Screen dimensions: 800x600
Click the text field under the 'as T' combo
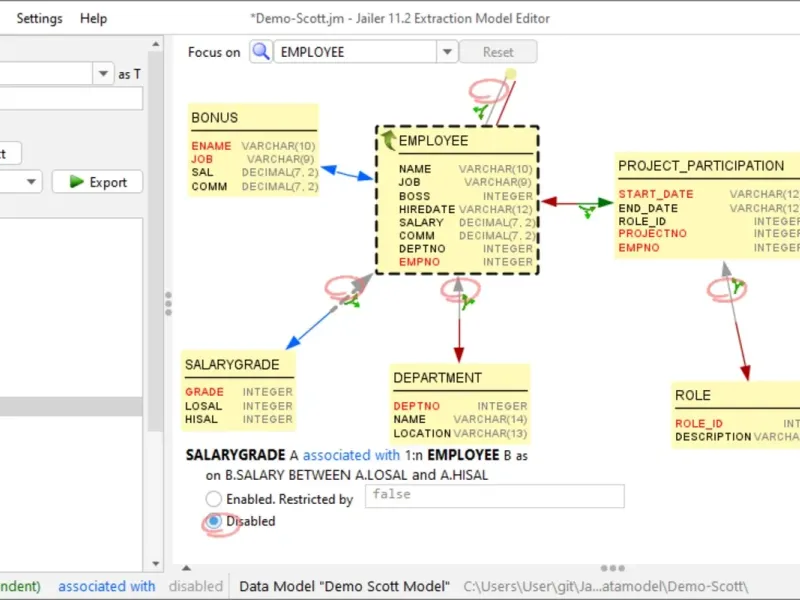click(x=71, y=98)
